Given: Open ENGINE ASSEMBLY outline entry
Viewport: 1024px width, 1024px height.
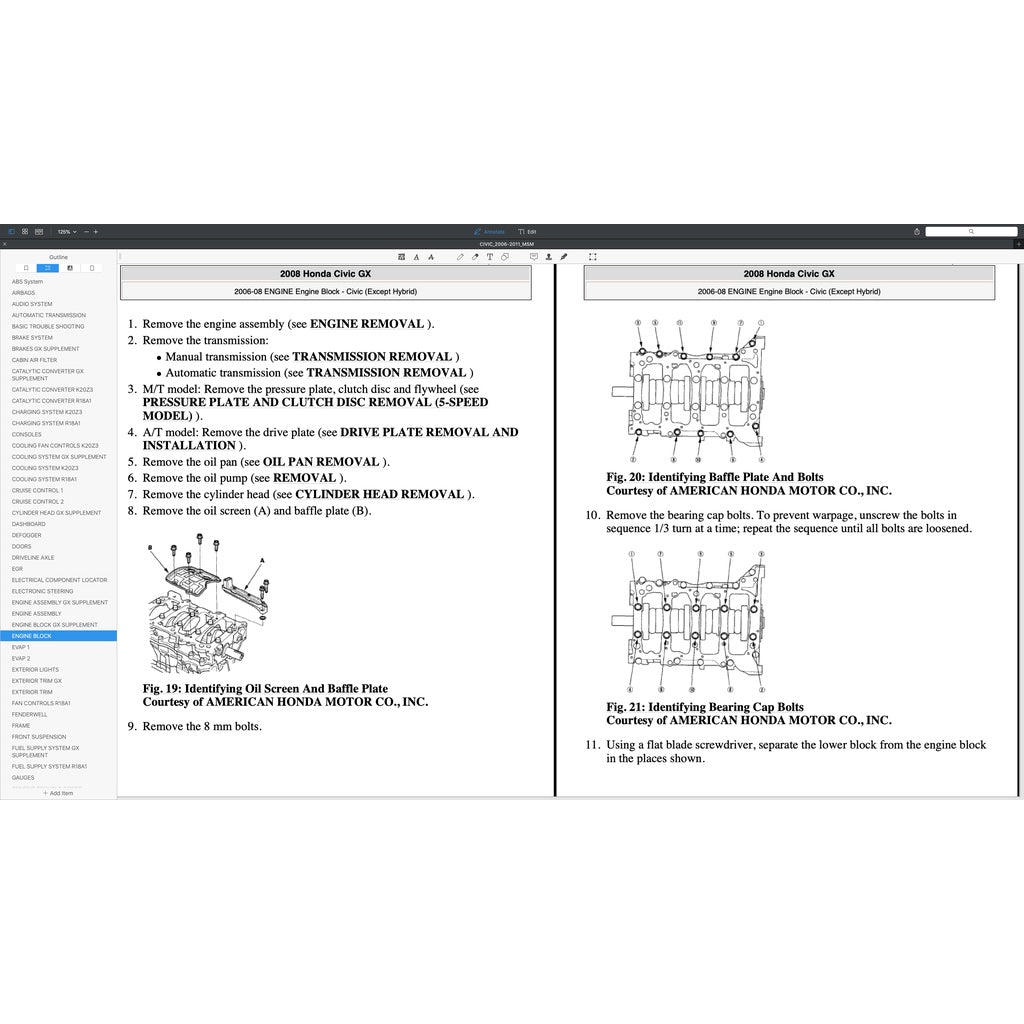Looking at the screenshot, I should pyautogui.click(x=36, y=614).
